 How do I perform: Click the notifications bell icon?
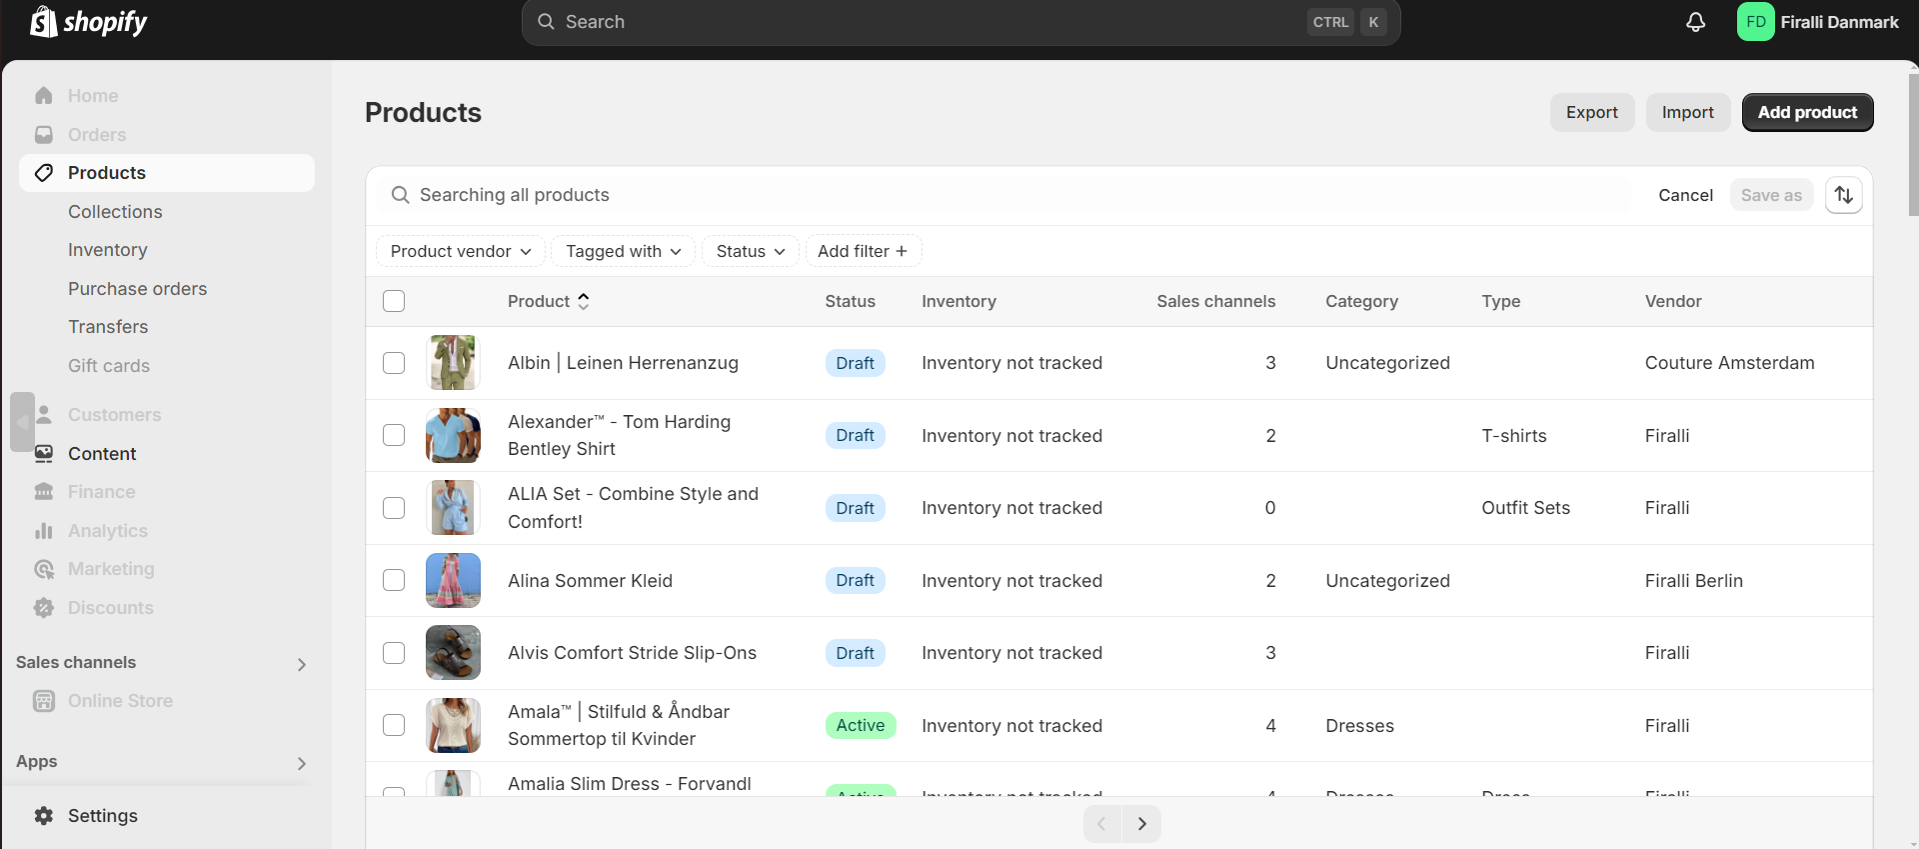pyautogui.click(x=1695, y=22)
